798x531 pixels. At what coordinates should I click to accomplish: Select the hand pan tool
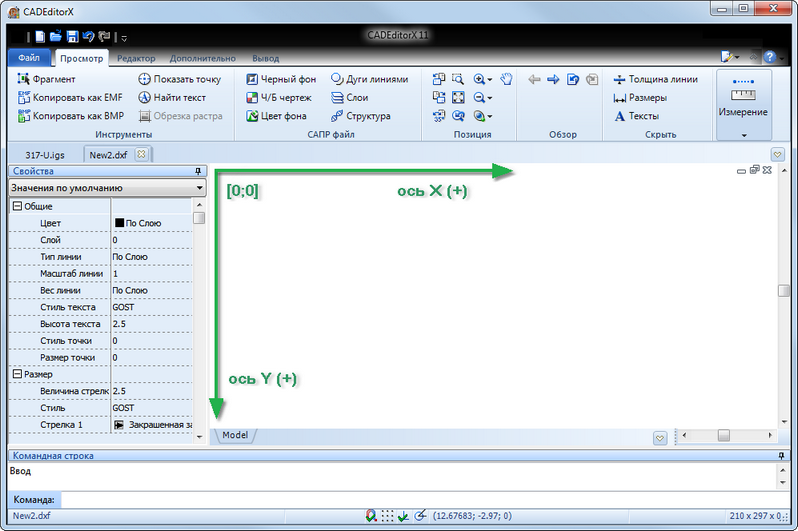[x=507, y=79]
